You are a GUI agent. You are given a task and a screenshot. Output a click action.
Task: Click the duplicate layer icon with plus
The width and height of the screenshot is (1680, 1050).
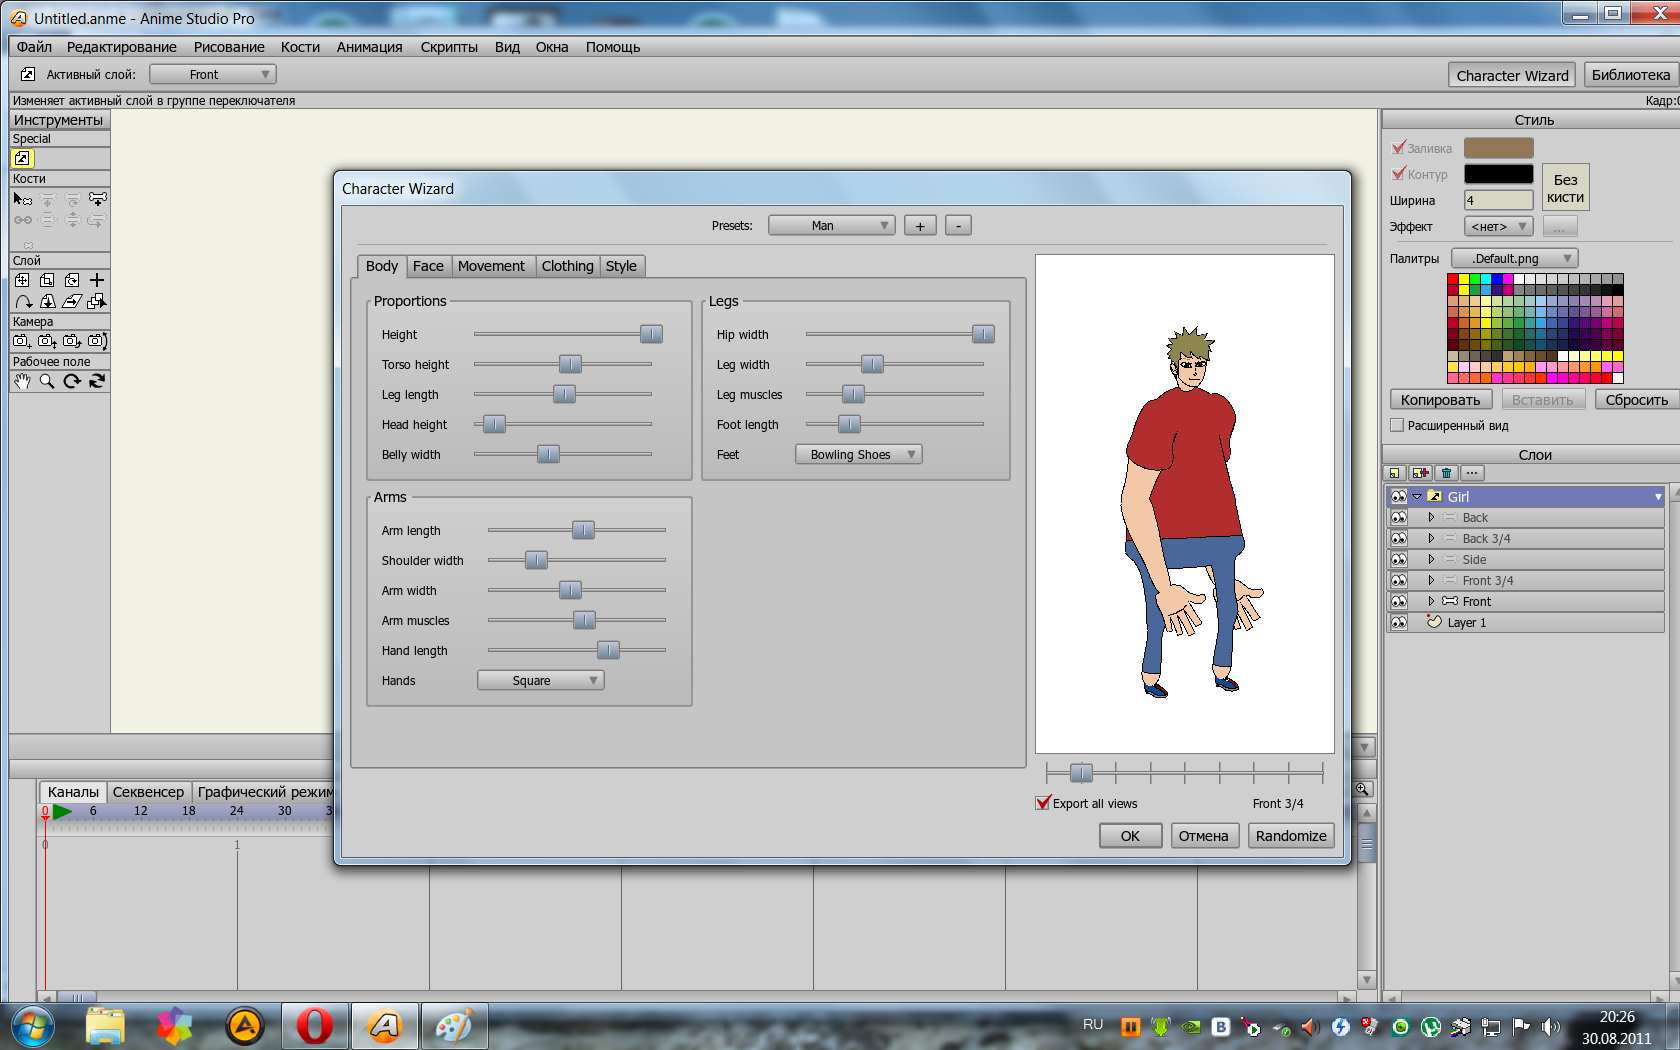pos(1420,473)
